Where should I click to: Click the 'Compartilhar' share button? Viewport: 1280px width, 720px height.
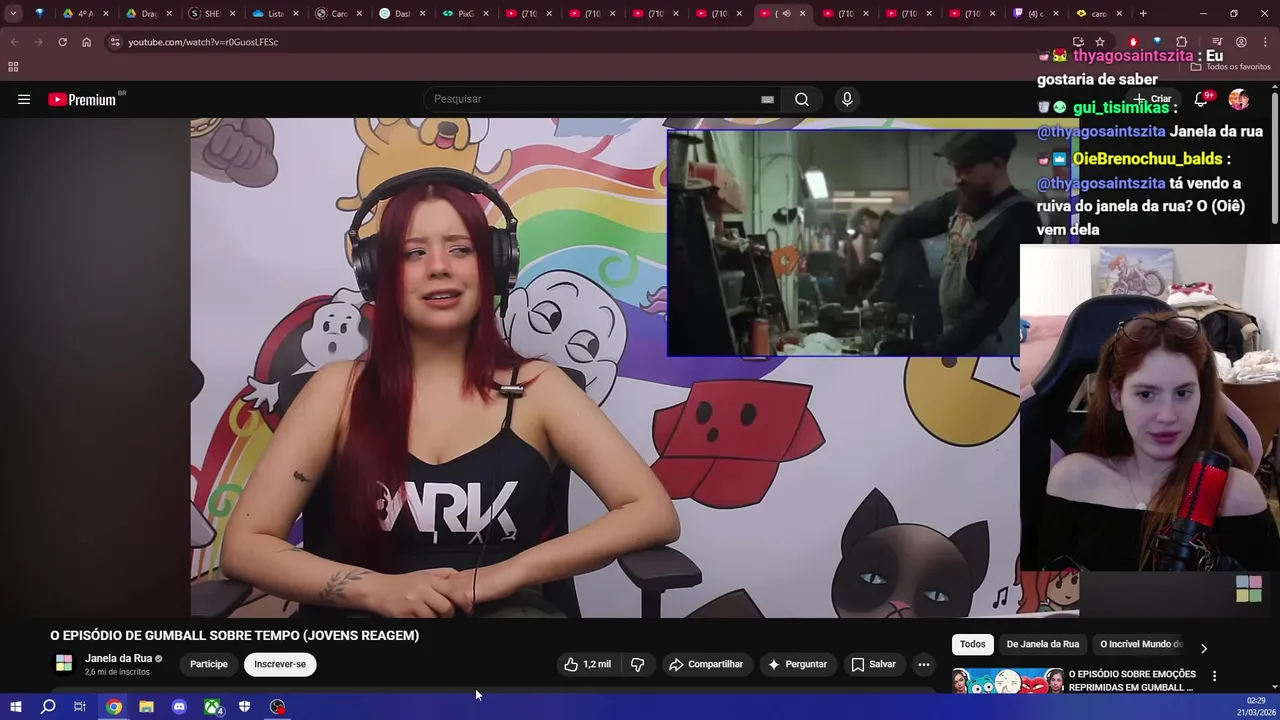706,664
